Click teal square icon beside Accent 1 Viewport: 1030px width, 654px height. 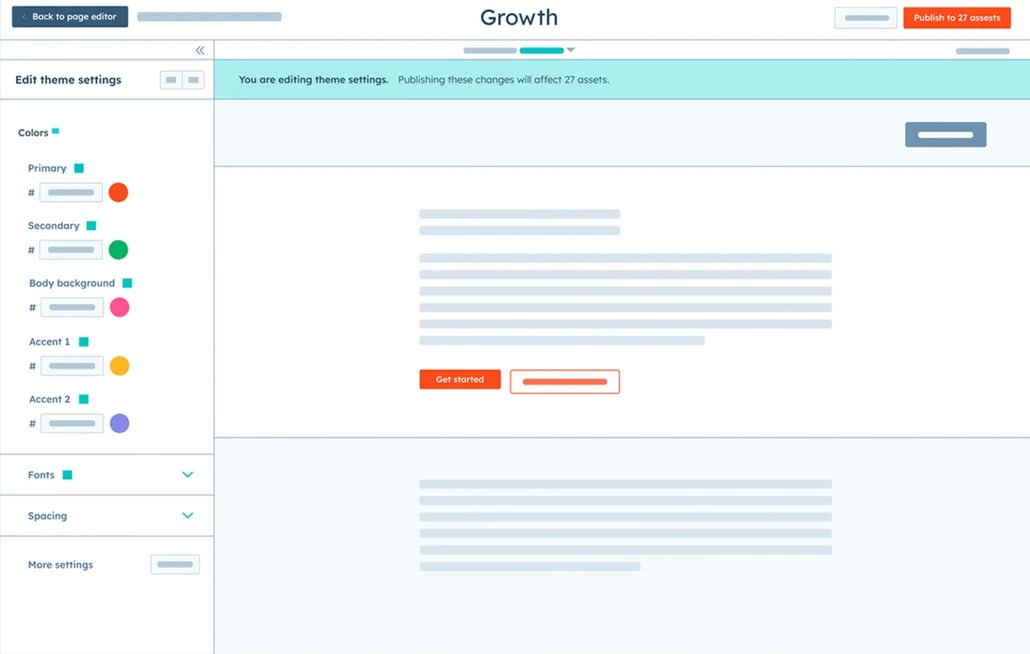click(84, 342)
